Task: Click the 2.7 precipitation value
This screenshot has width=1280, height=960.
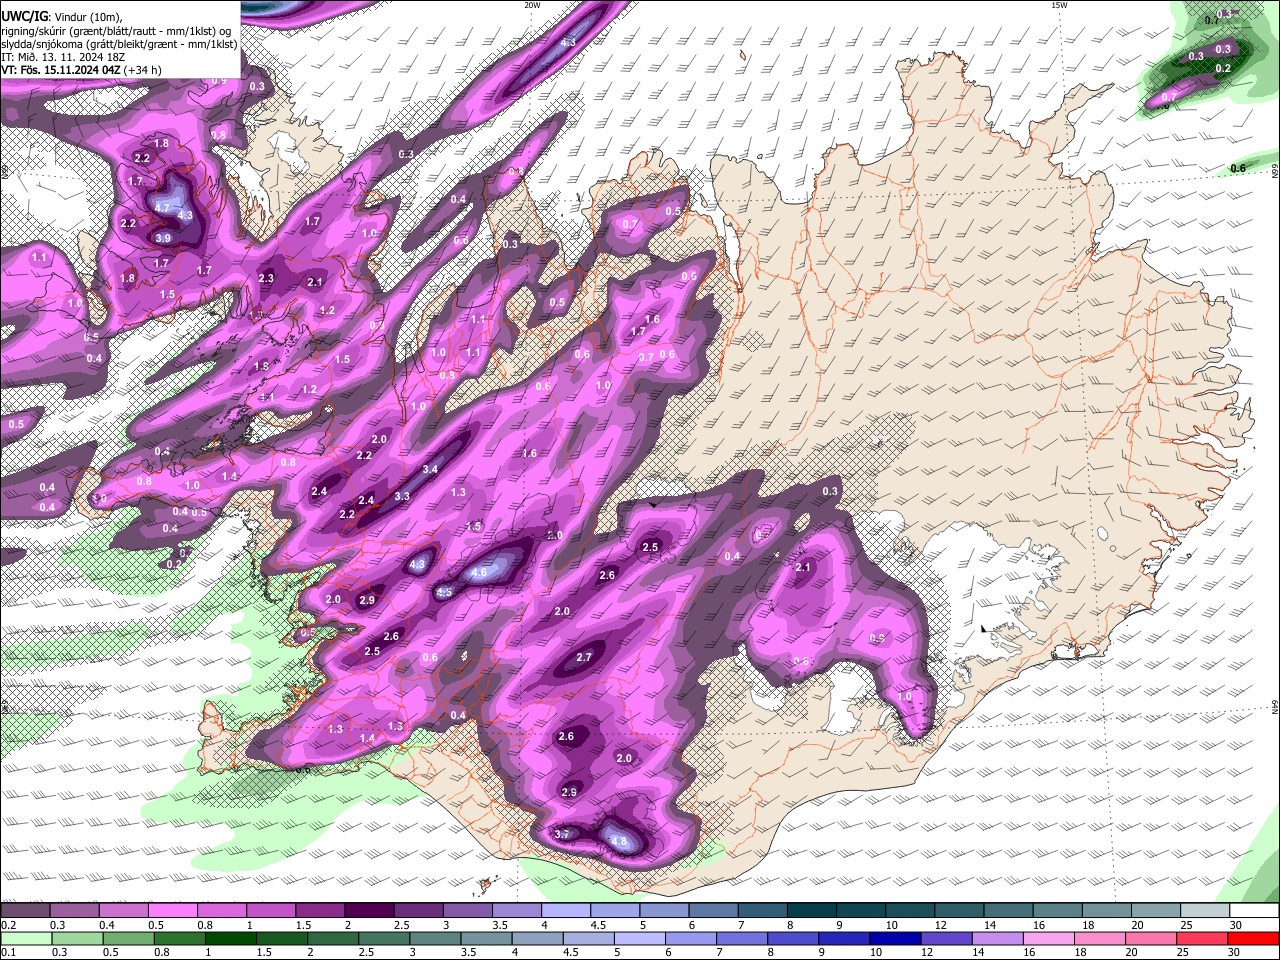Action: (x=585, y=657)
